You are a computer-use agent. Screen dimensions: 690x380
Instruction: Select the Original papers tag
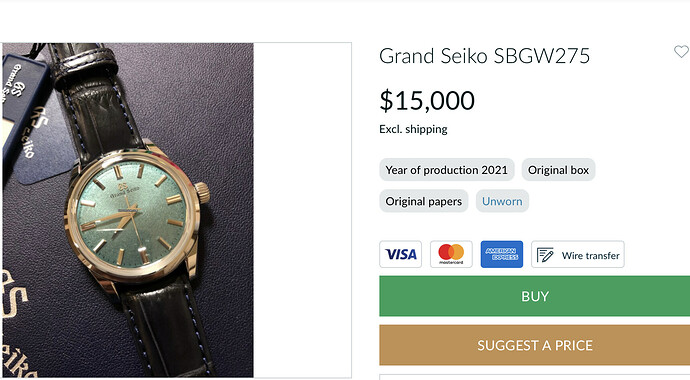coord(424,201)
